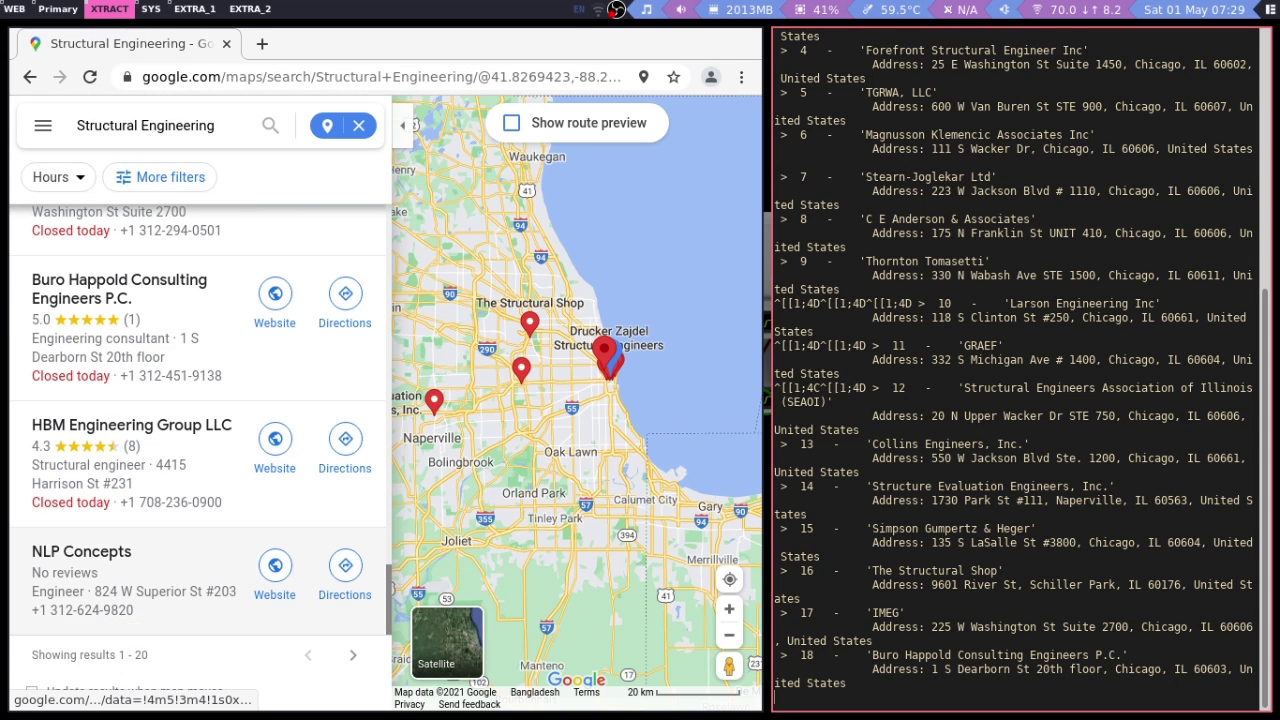Viewport: 1280px width, 720px height.
Task: Collapse the results panel with the left chevron
Action: [x=402, y=125]
